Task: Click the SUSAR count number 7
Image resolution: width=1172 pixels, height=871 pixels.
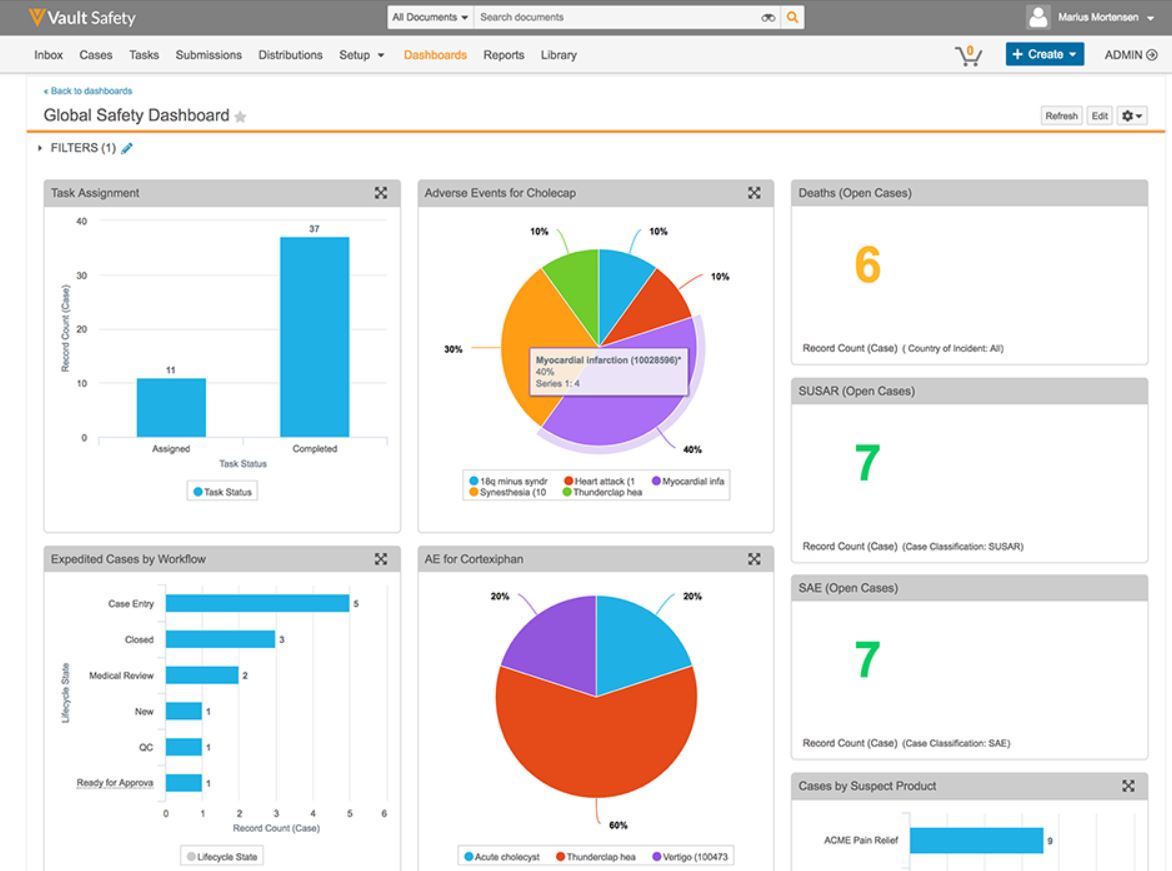Action: tap(867, 462)
